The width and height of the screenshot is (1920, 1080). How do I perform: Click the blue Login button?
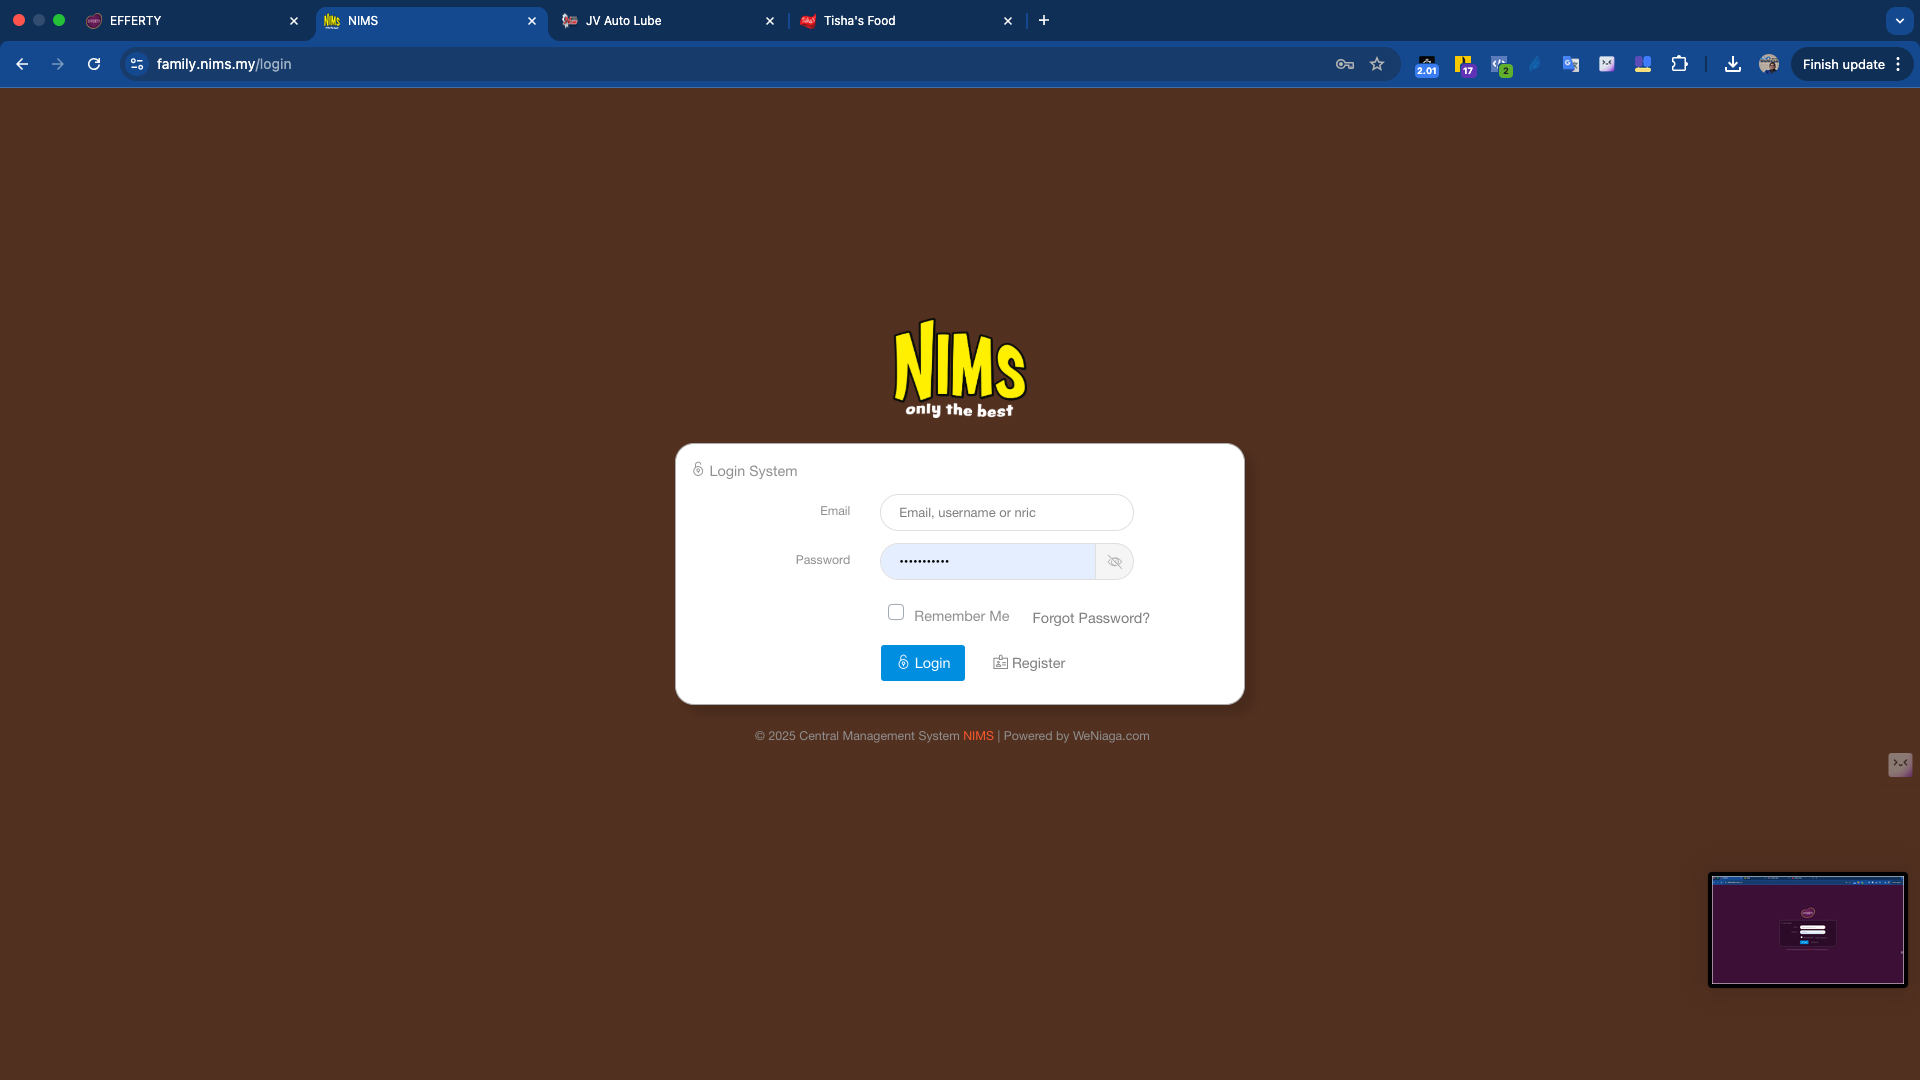tap(923, 663)
